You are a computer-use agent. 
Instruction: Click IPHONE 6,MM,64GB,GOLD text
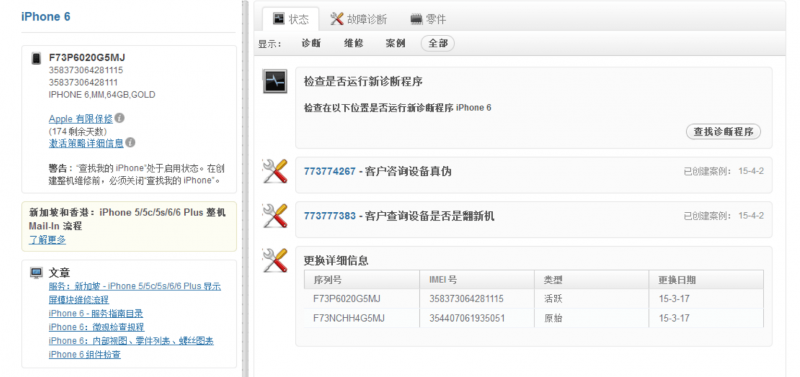(102, 94)
